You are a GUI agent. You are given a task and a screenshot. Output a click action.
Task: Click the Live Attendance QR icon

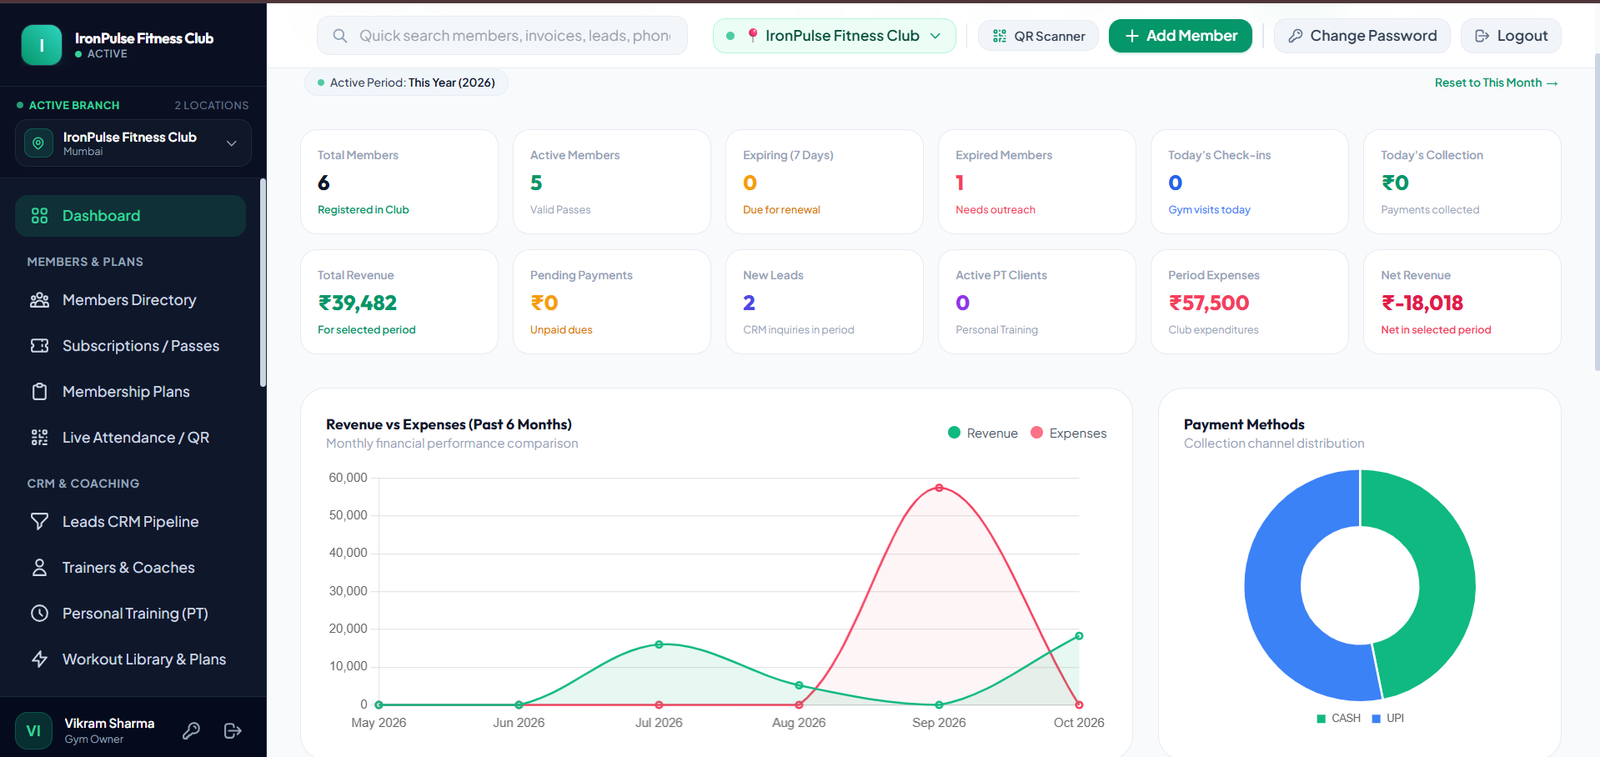40,438
